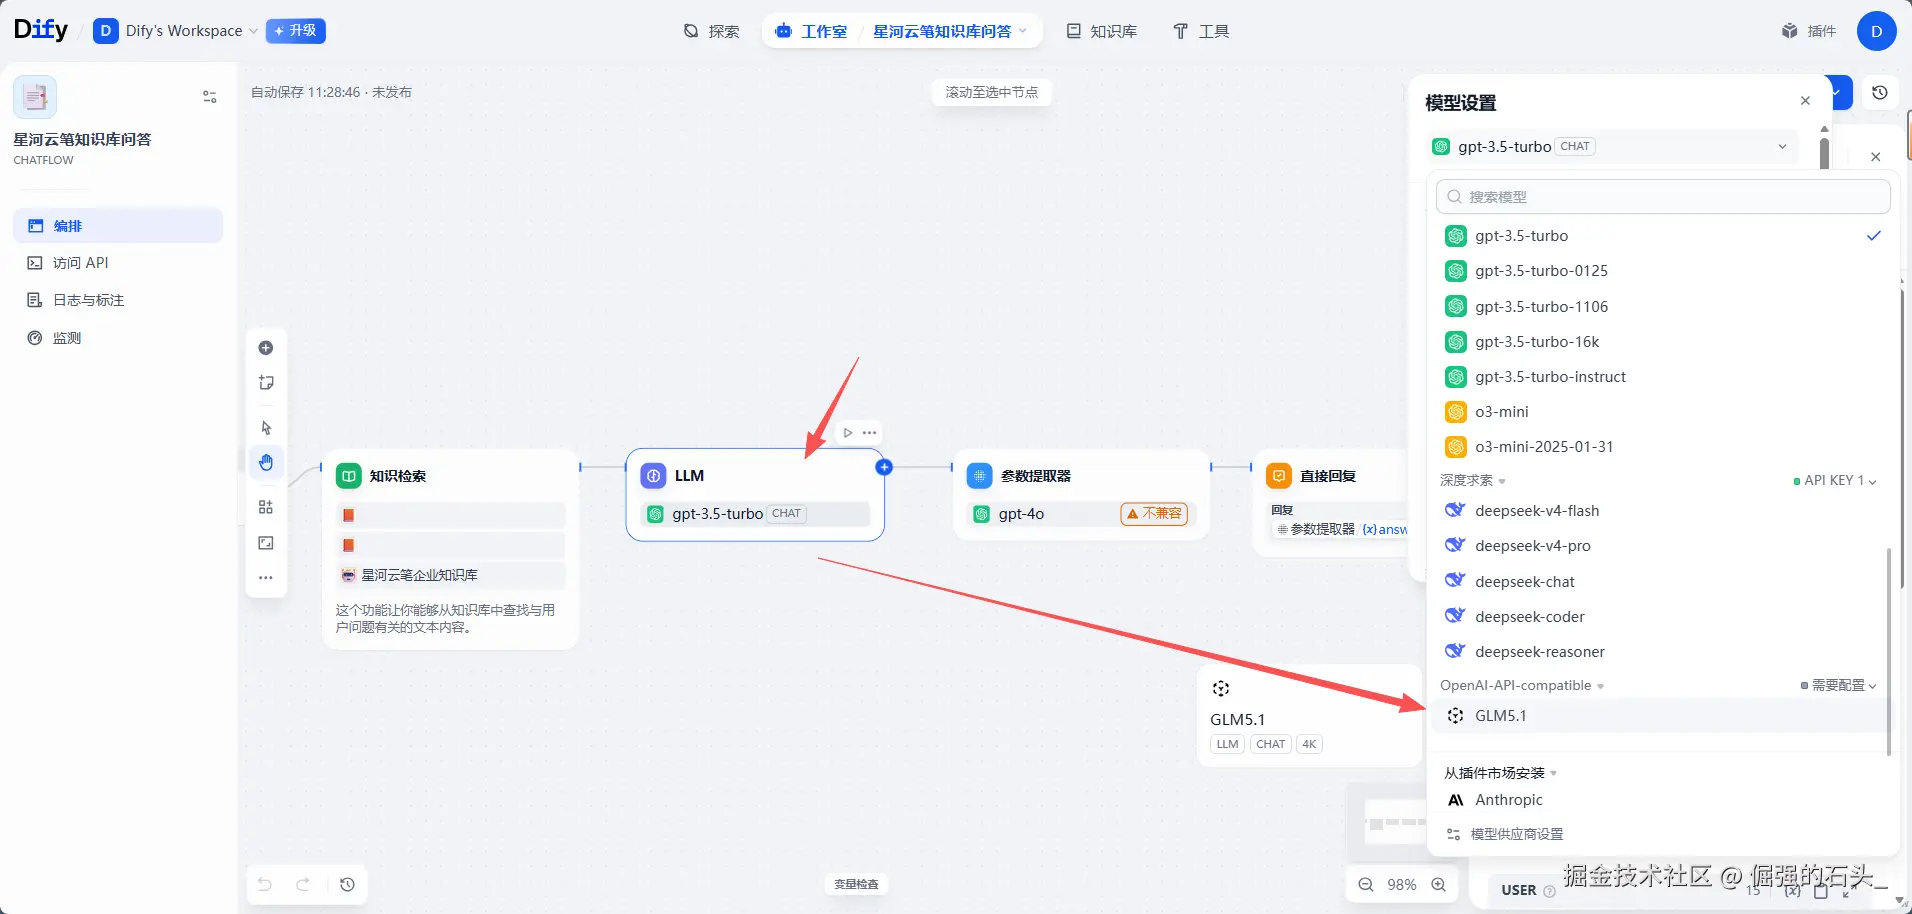Collapse the OpenAI-API-compatible provider group
Viewport: 1912px width, 914px height.
pos(1522,686)
